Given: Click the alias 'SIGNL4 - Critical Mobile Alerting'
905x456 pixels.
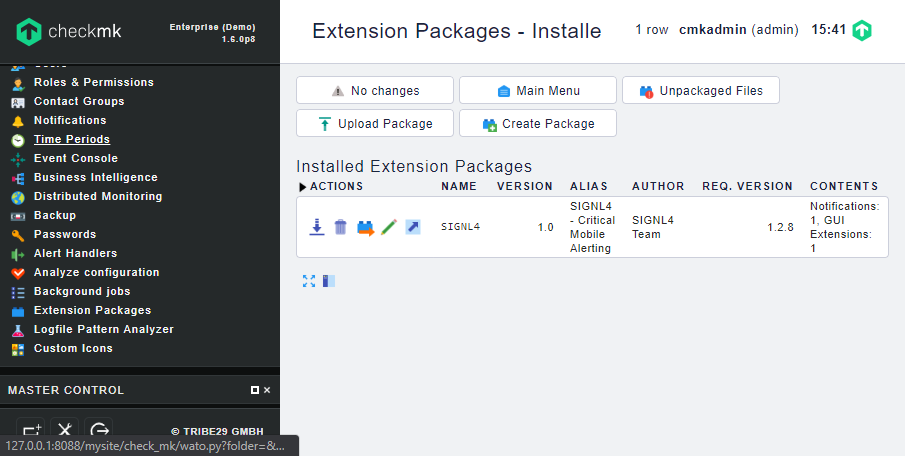Looking at the screenshot, I should [593, 227].
